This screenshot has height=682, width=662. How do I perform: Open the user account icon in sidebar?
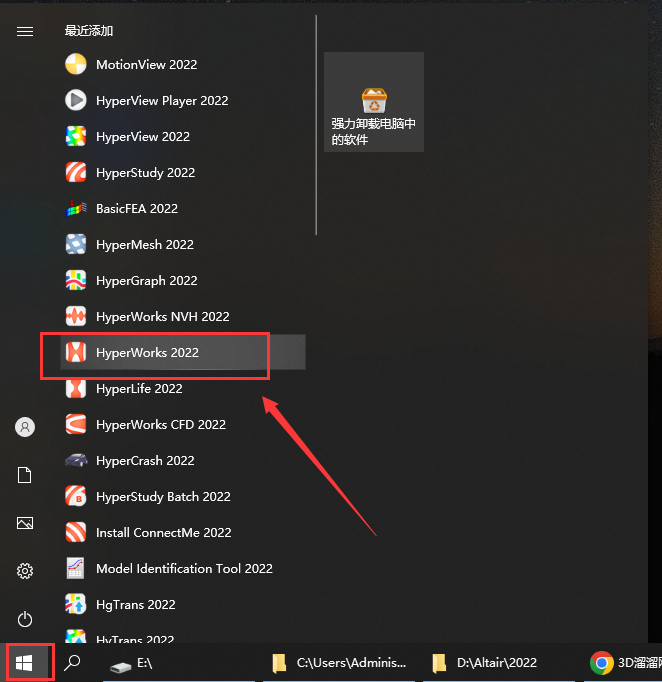(25, 427)
